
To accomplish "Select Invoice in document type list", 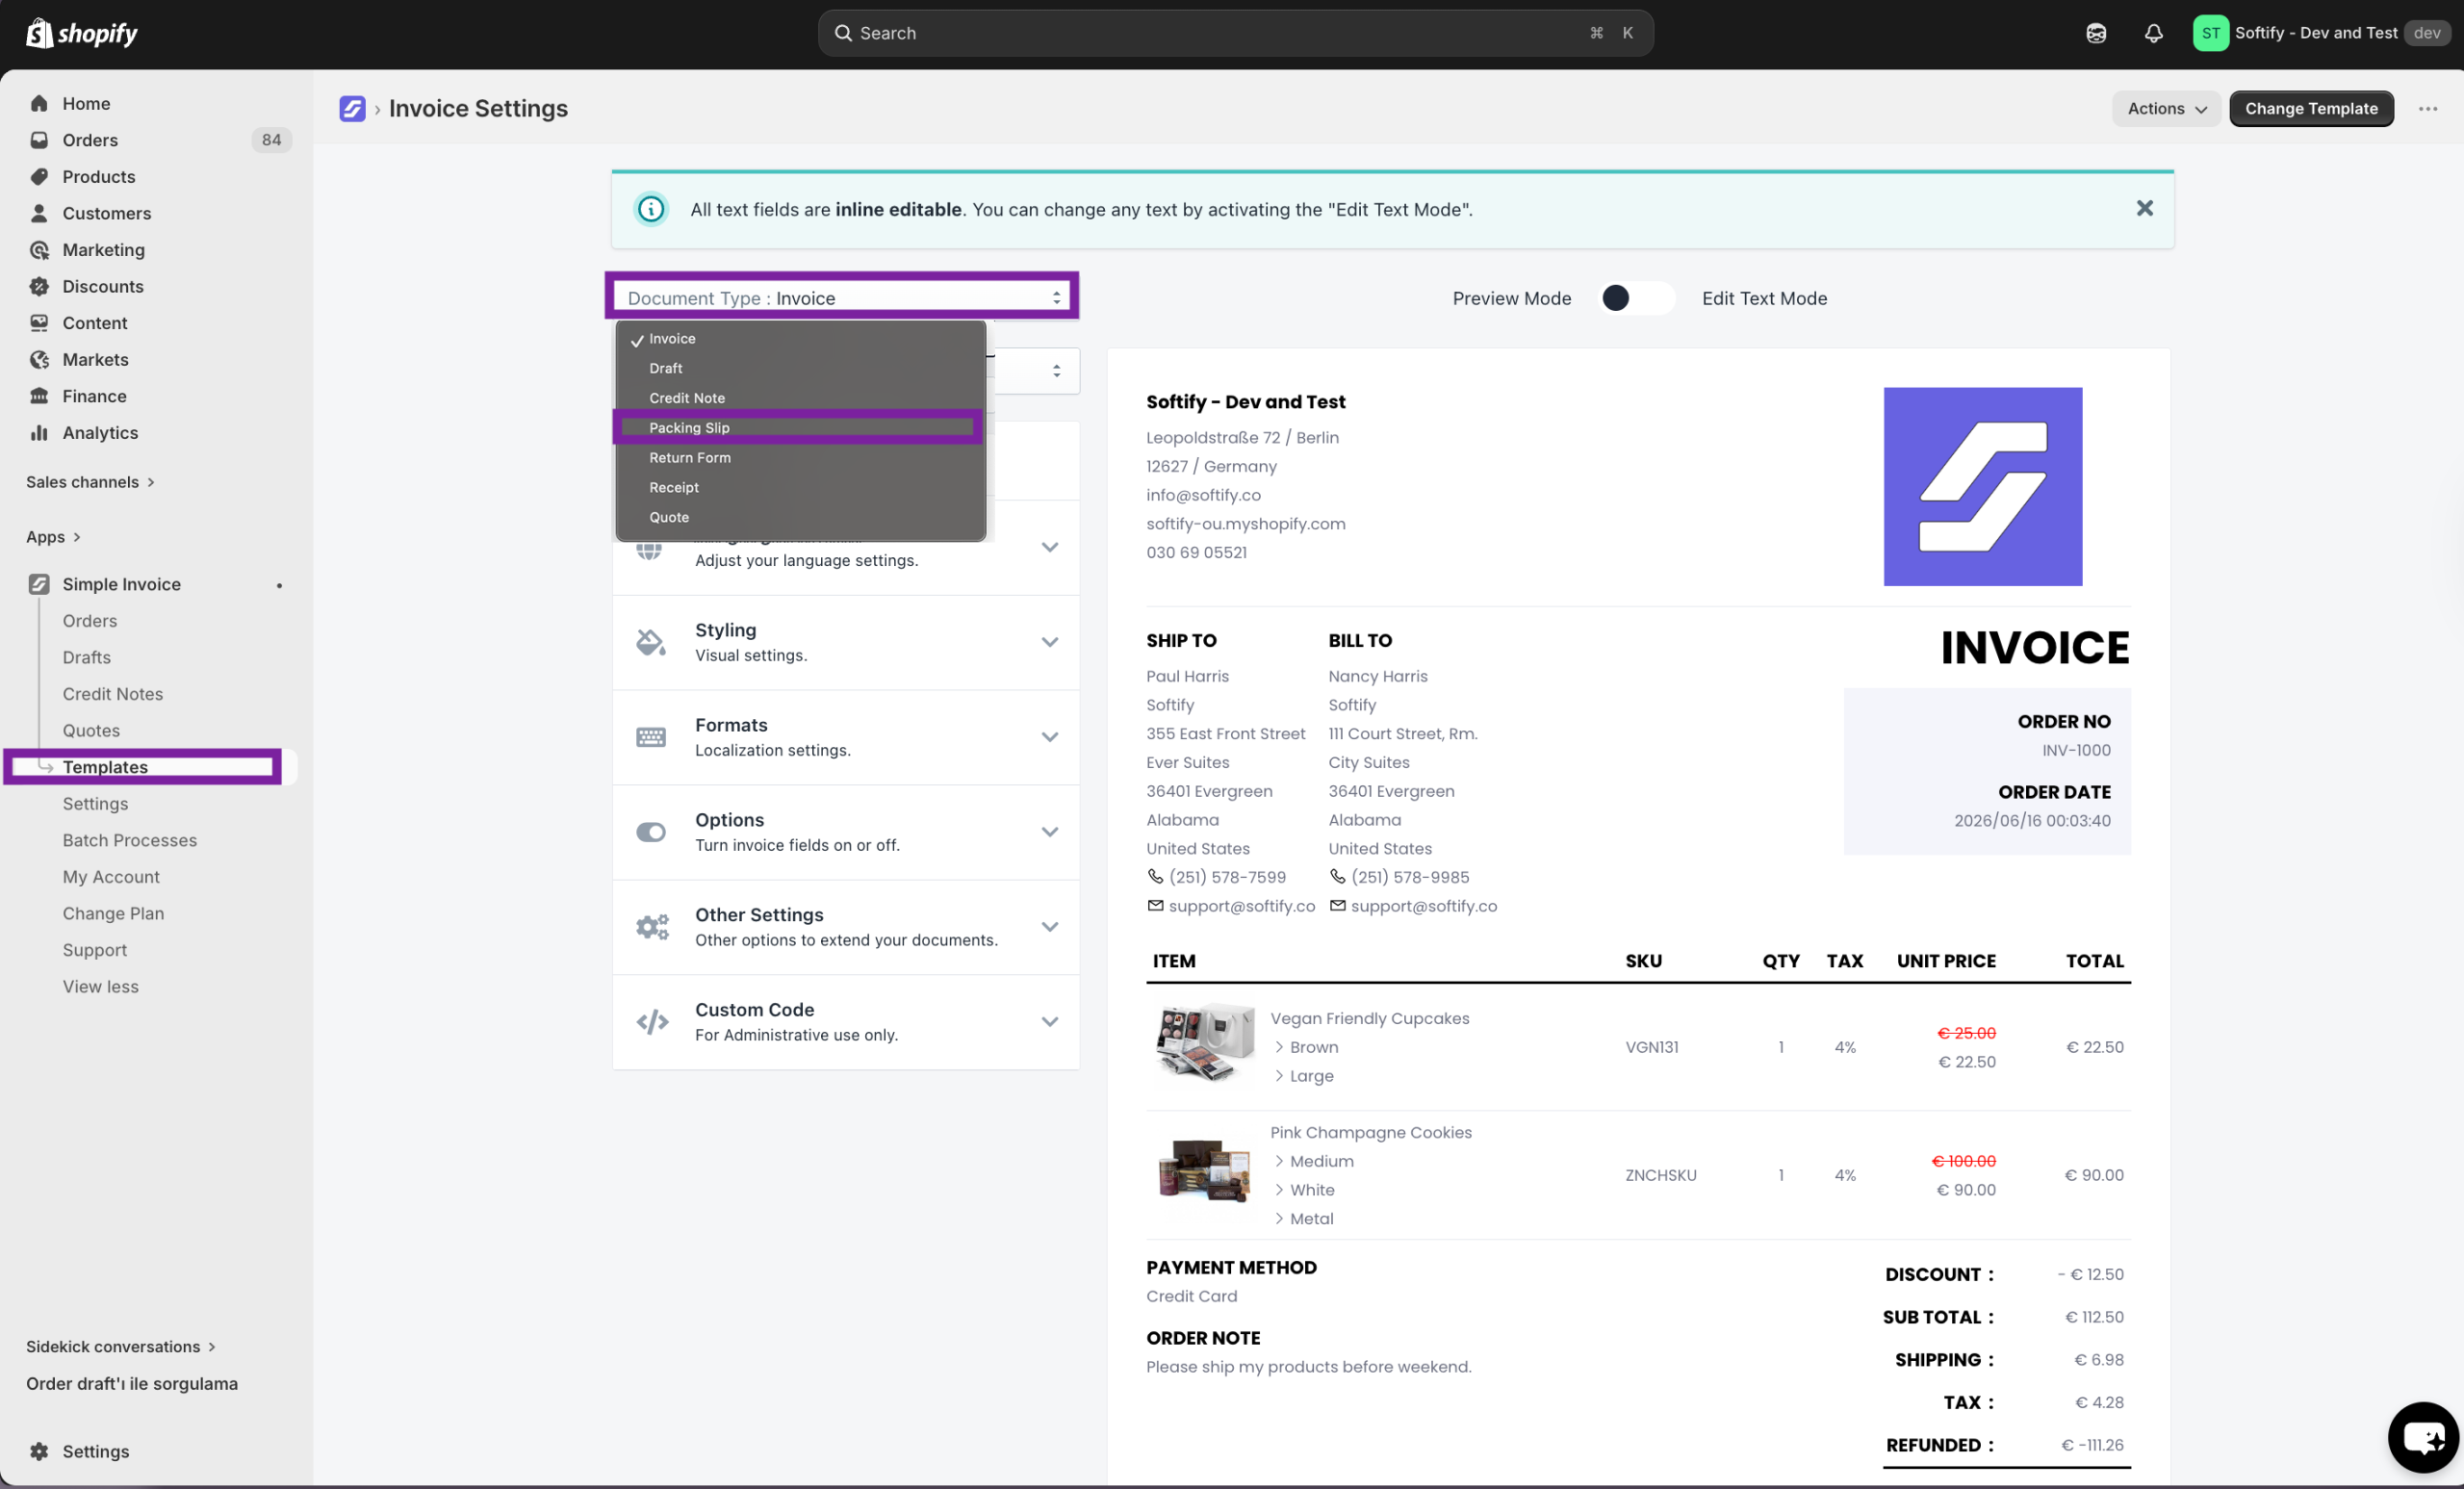I will point(800,339).
